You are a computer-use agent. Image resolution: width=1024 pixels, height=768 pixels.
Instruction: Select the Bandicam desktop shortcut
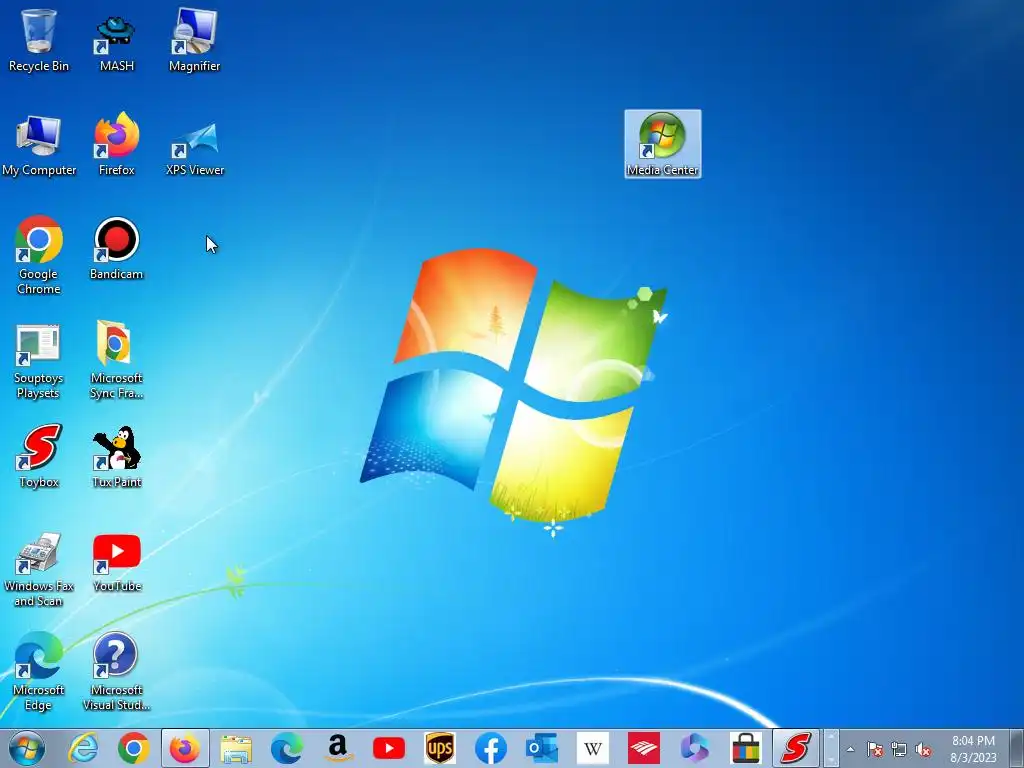pyautogui.click(x=116, y=248)
